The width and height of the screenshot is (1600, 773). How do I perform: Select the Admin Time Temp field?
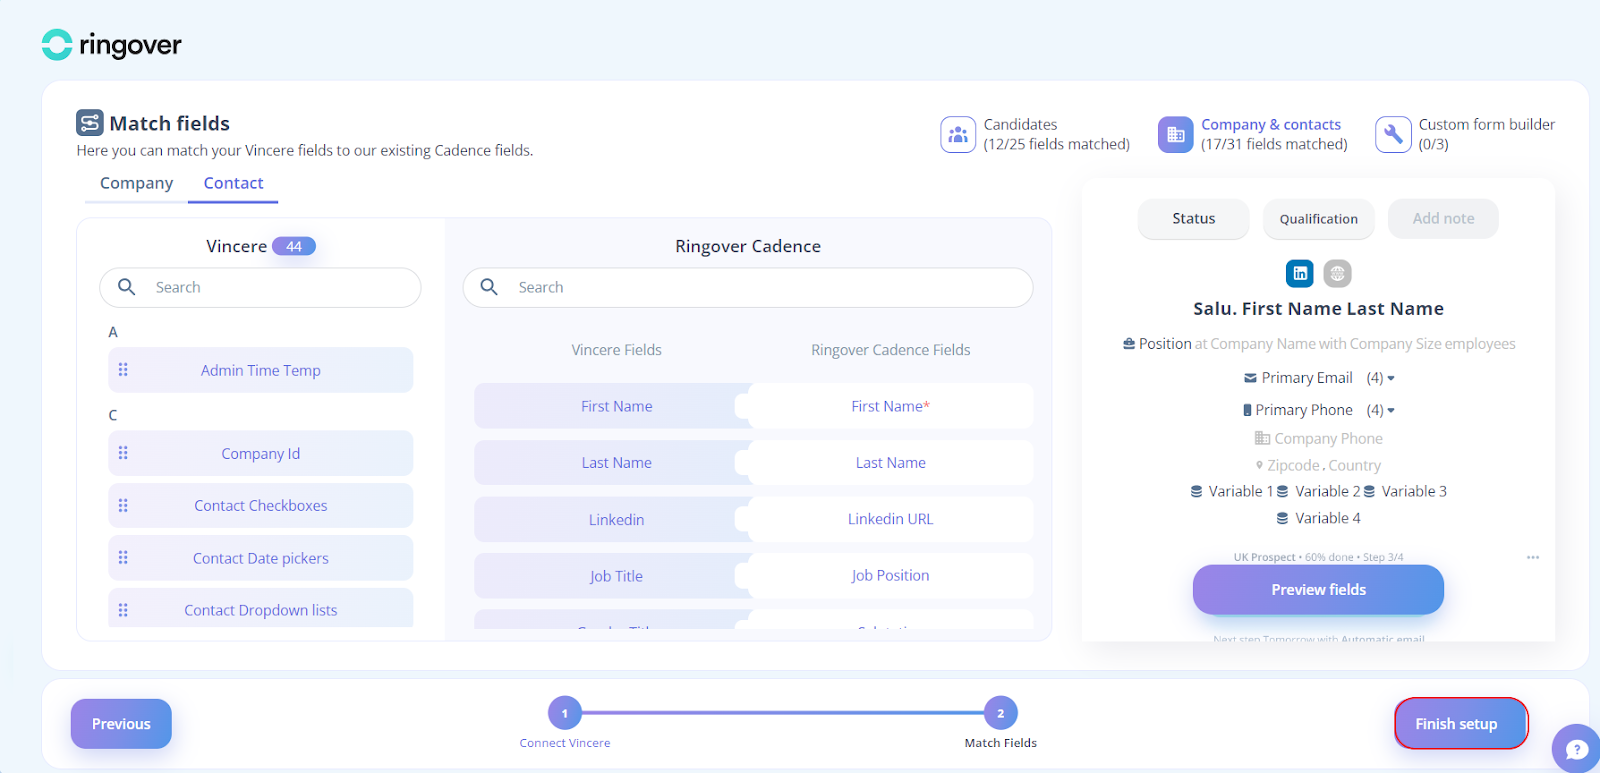[260, 370]
